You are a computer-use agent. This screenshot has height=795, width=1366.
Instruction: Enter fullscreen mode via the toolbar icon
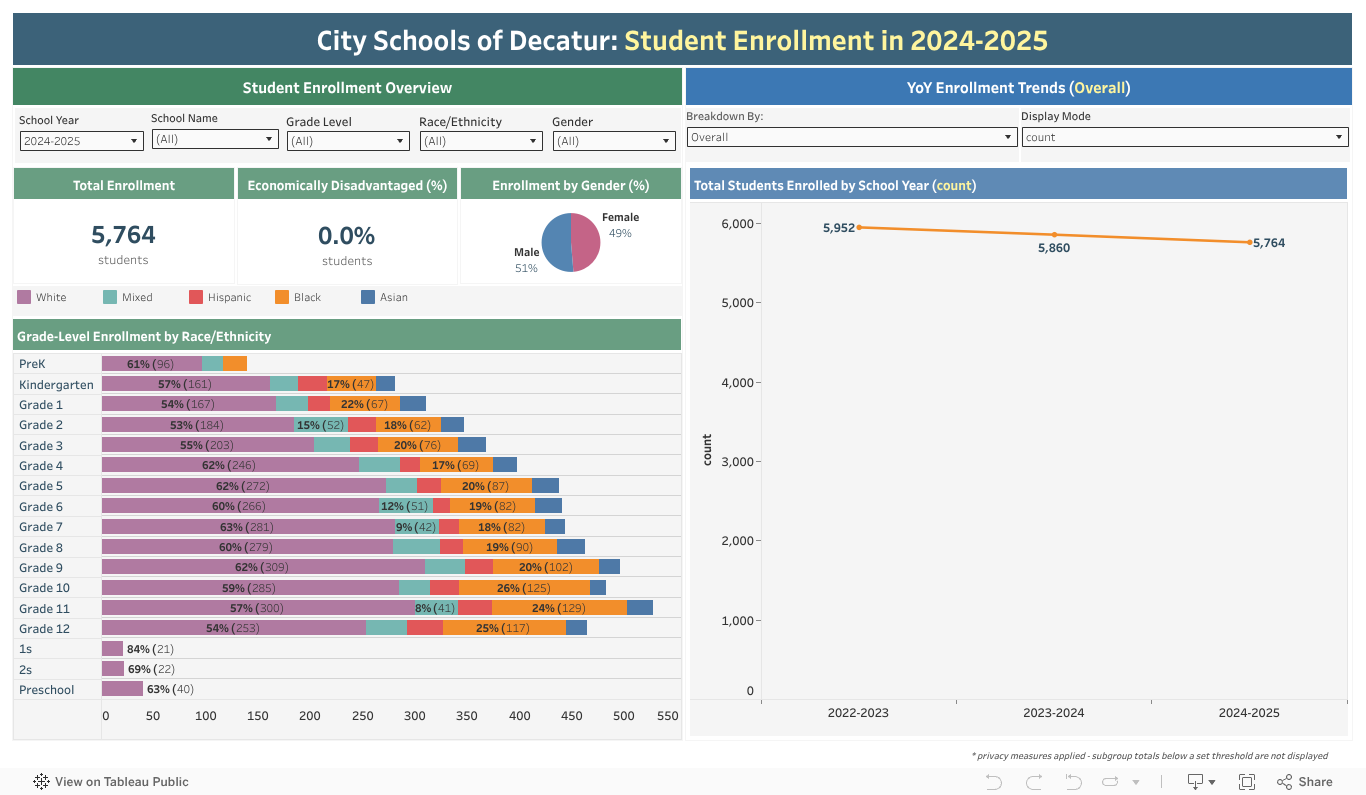[1247, 781]
